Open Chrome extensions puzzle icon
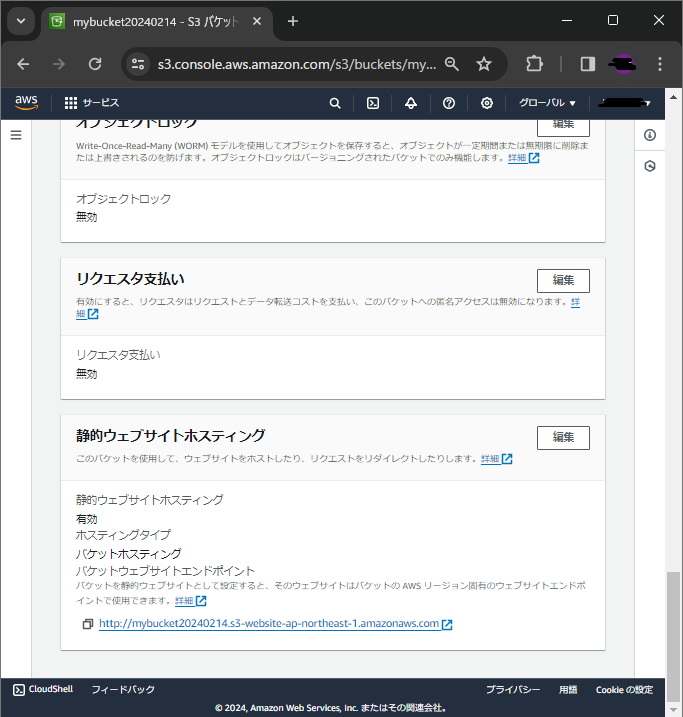 (534, 64)
